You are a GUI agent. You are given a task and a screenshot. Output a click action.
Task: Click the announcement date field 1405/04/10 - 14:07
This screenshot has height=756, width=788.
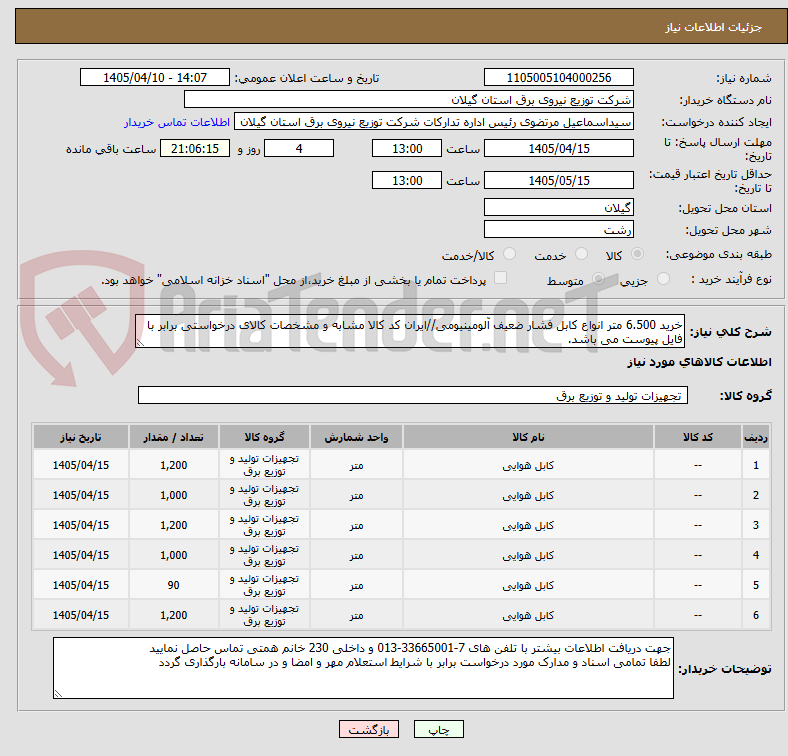click(x=155, y=77)
